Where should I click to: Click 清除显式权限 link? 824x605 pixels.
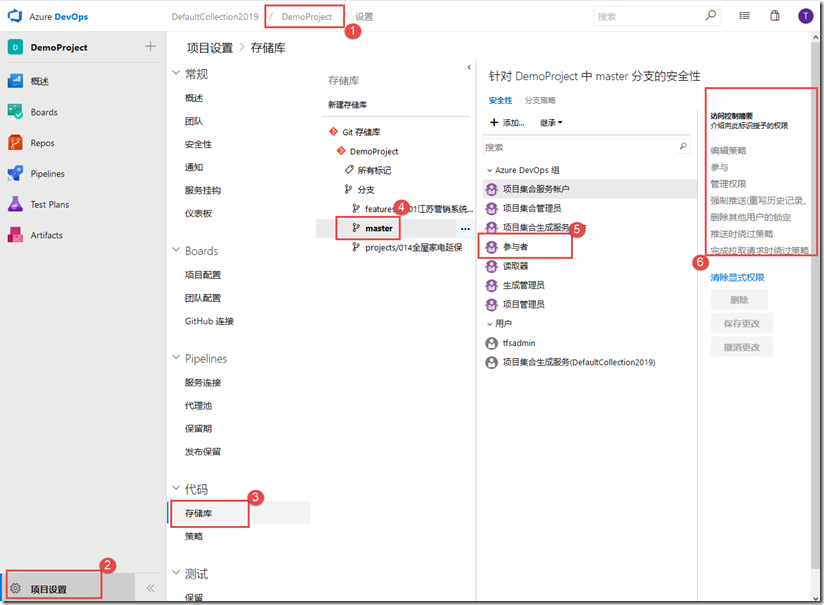737,278
